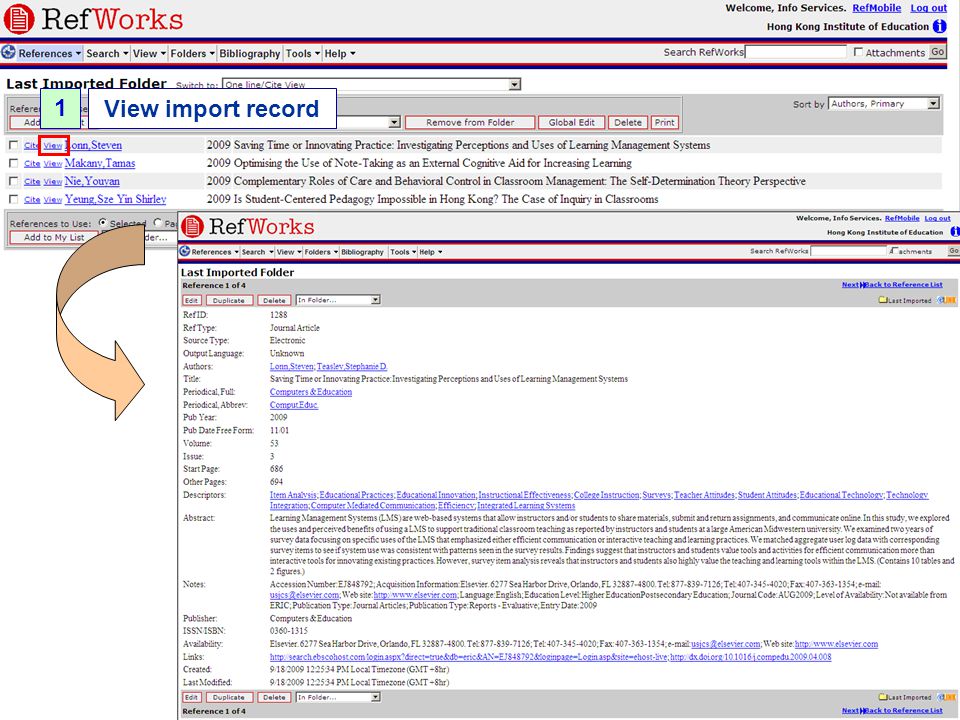The width and height of the screenshot is (960, 720).
Task: Click the Log out link in the list window
Action: click(x=928, y=8)
